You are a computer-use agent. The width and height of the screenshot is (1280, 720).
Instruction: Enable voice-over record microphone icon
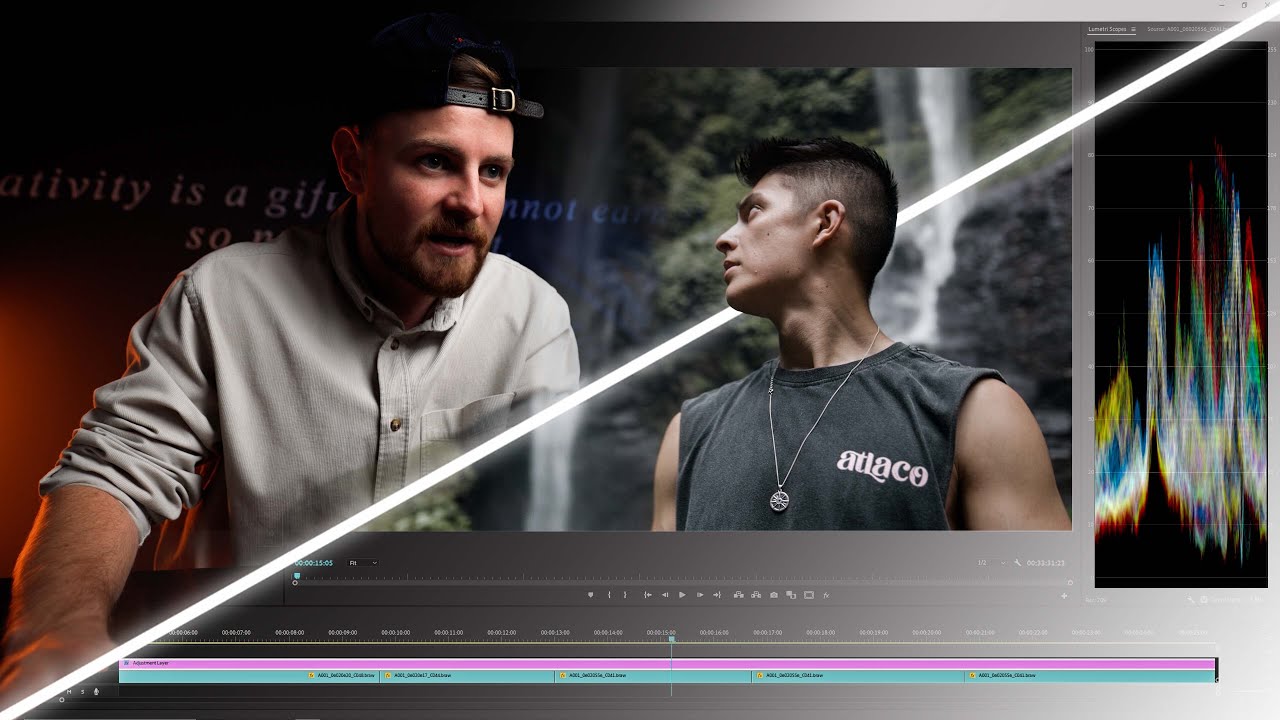pos(96,692)
